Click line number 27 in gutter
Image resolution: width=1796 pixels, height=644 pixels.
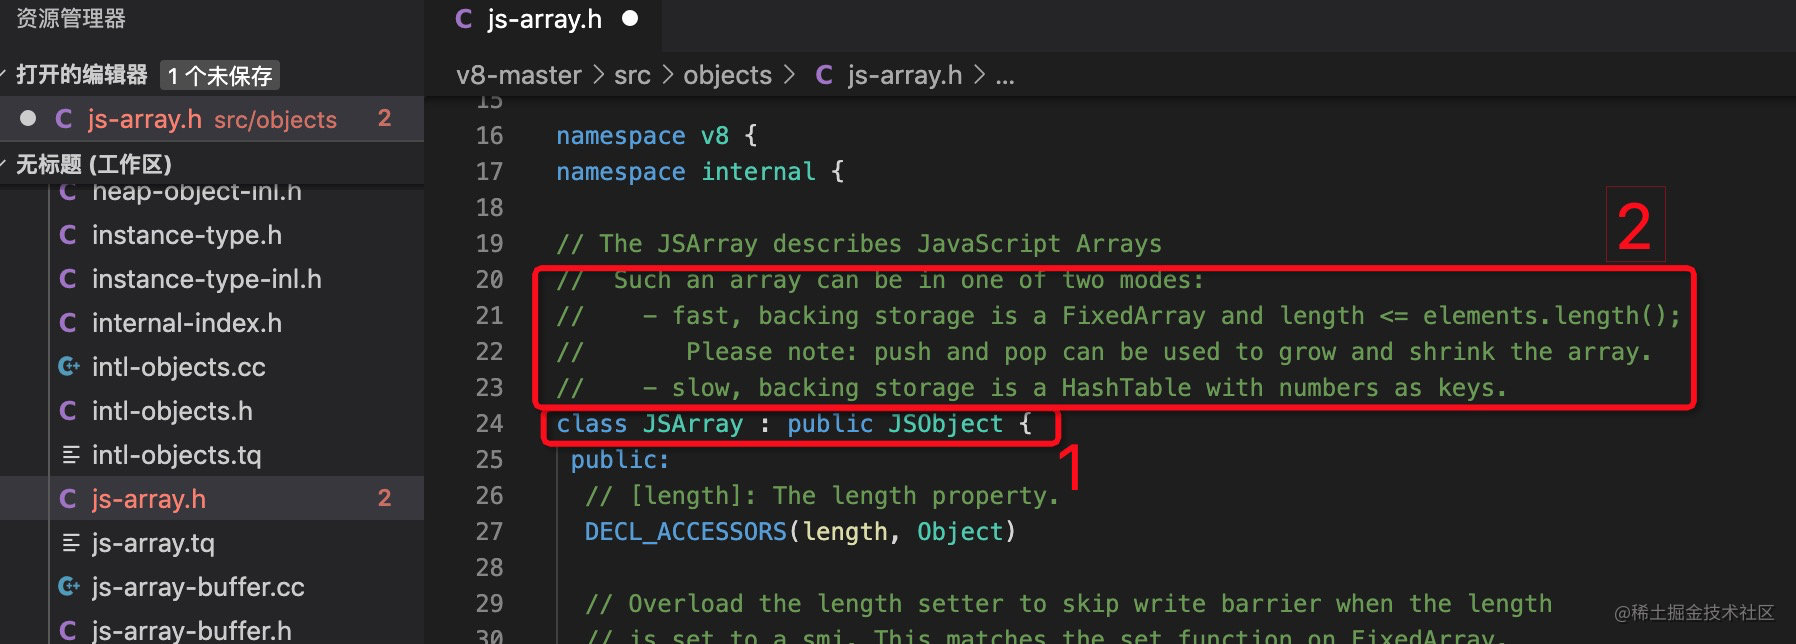click(489, 532)
